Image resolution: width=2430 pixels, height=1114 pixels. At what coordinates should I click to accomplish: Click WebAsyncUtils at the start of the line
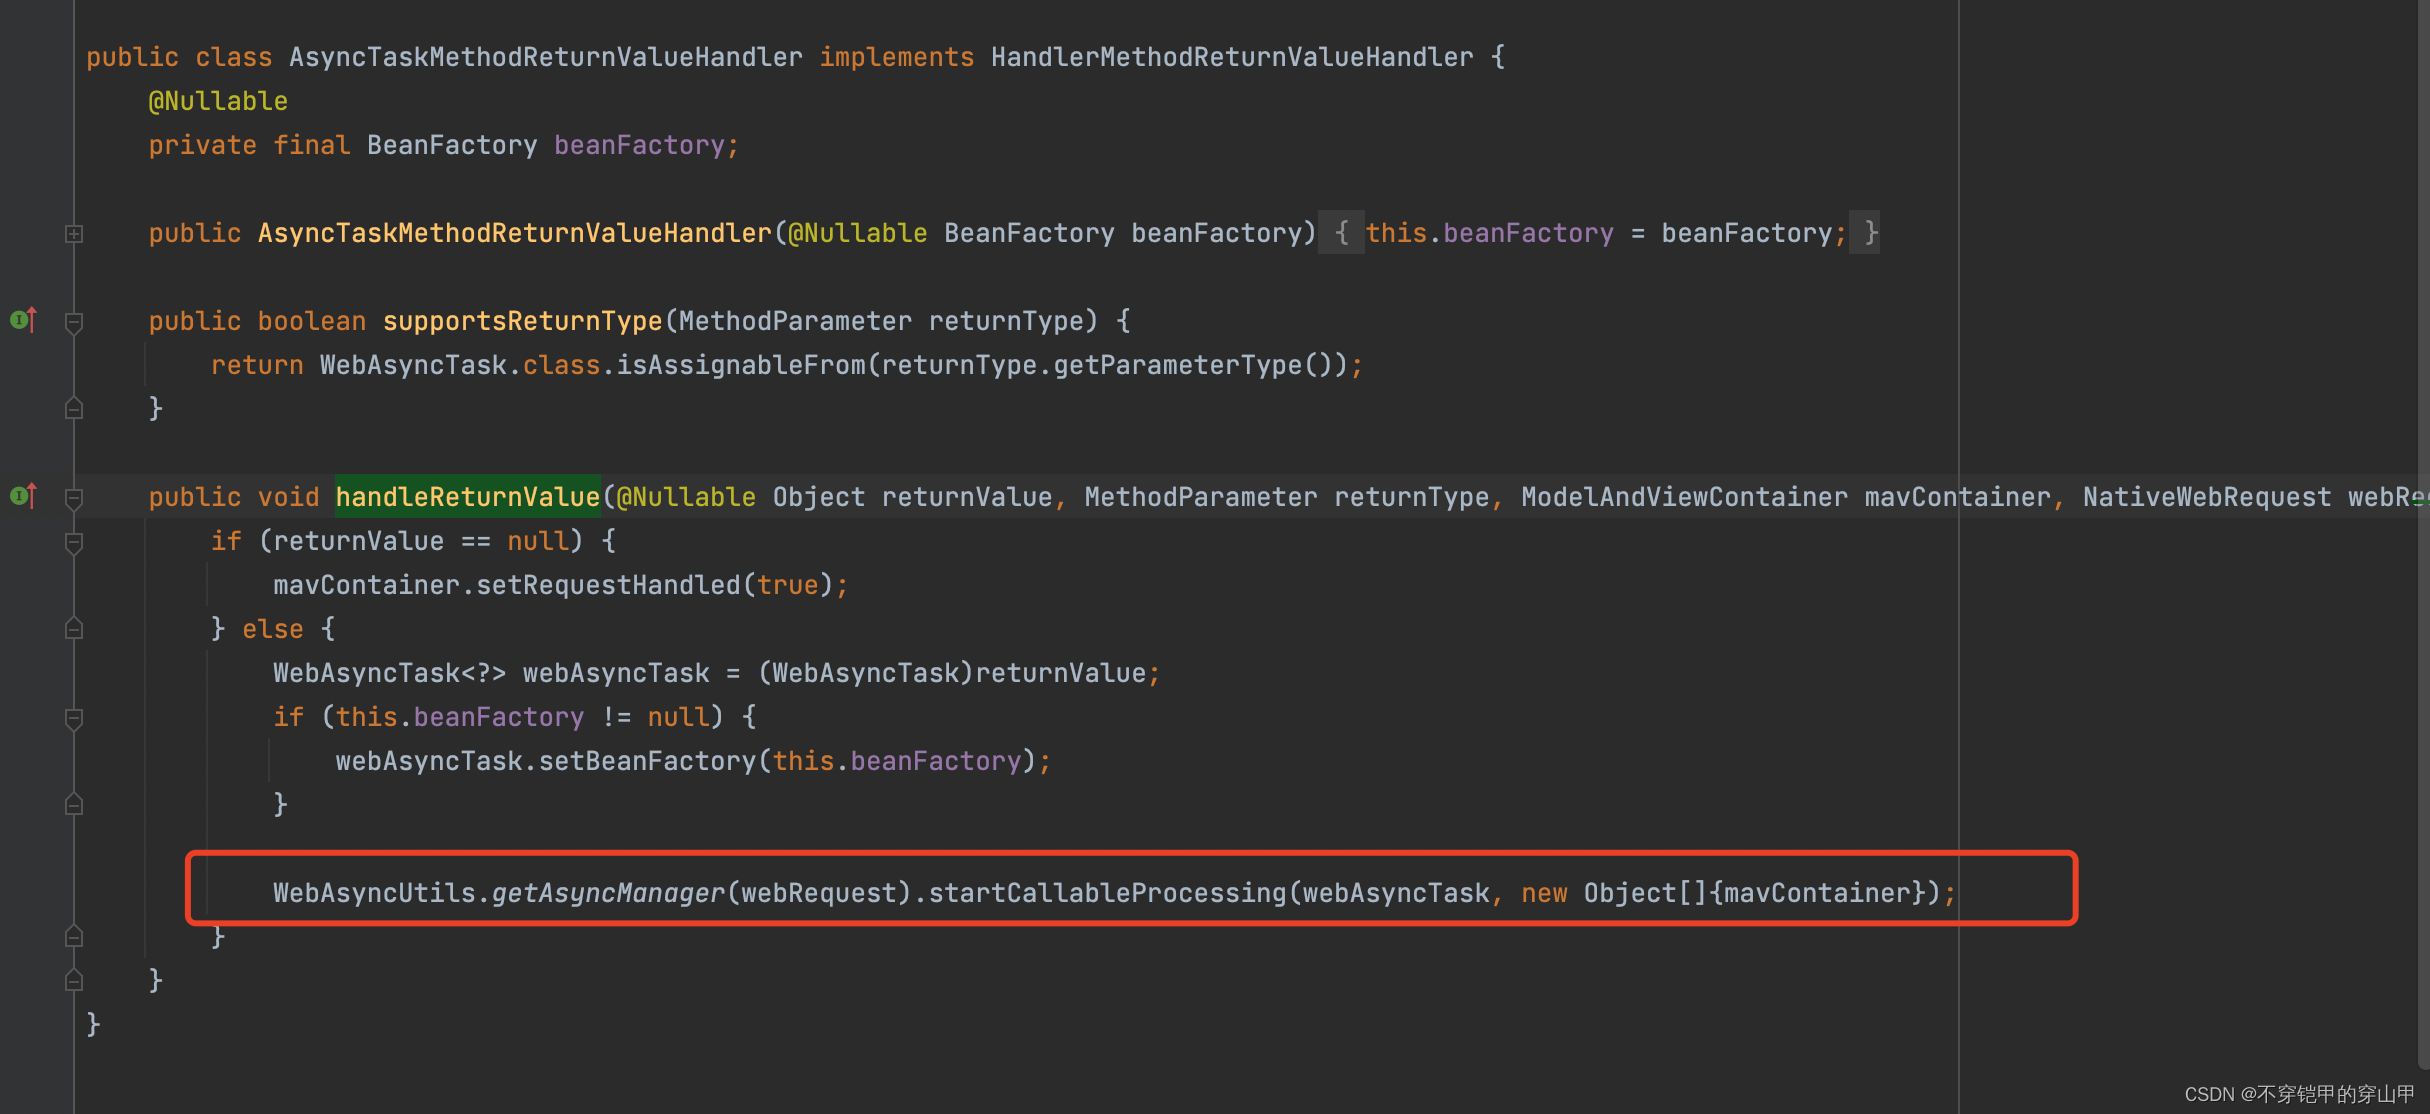(x=374, y=893)
